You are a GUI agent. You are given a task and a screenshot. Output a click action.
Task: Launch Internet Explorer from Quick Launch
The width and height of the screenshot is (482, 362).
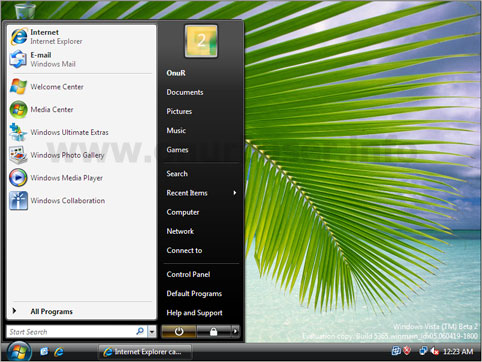point(59,351)
